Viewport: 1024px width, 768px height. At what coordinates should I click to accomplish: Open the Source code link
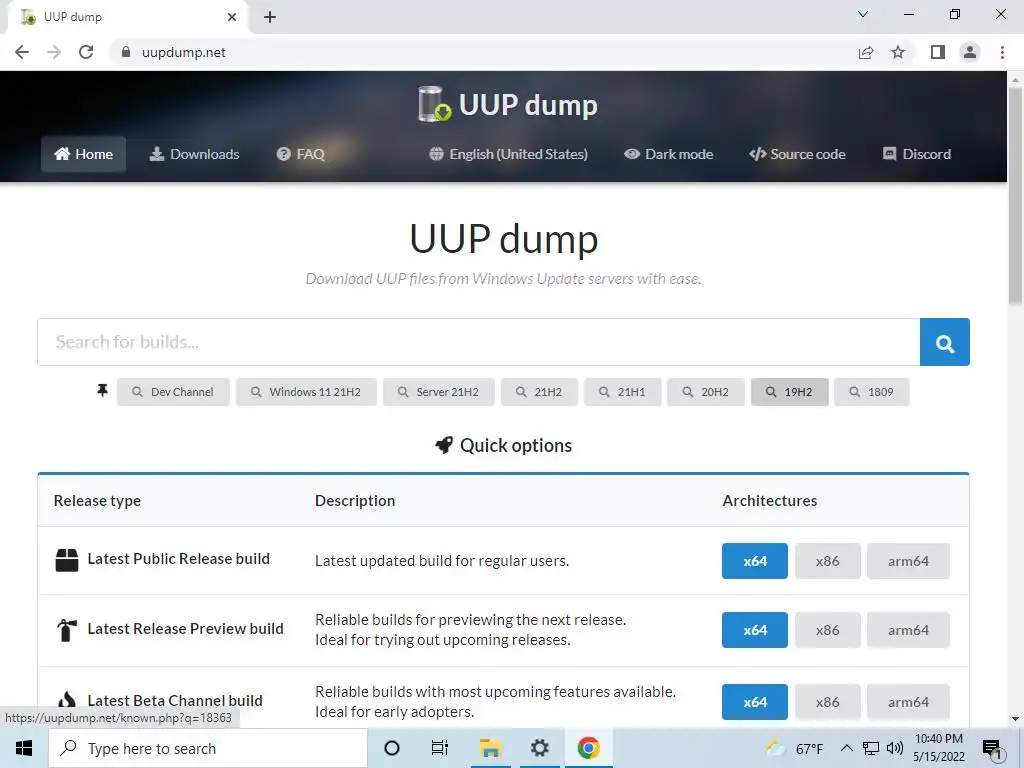(797, 154)
